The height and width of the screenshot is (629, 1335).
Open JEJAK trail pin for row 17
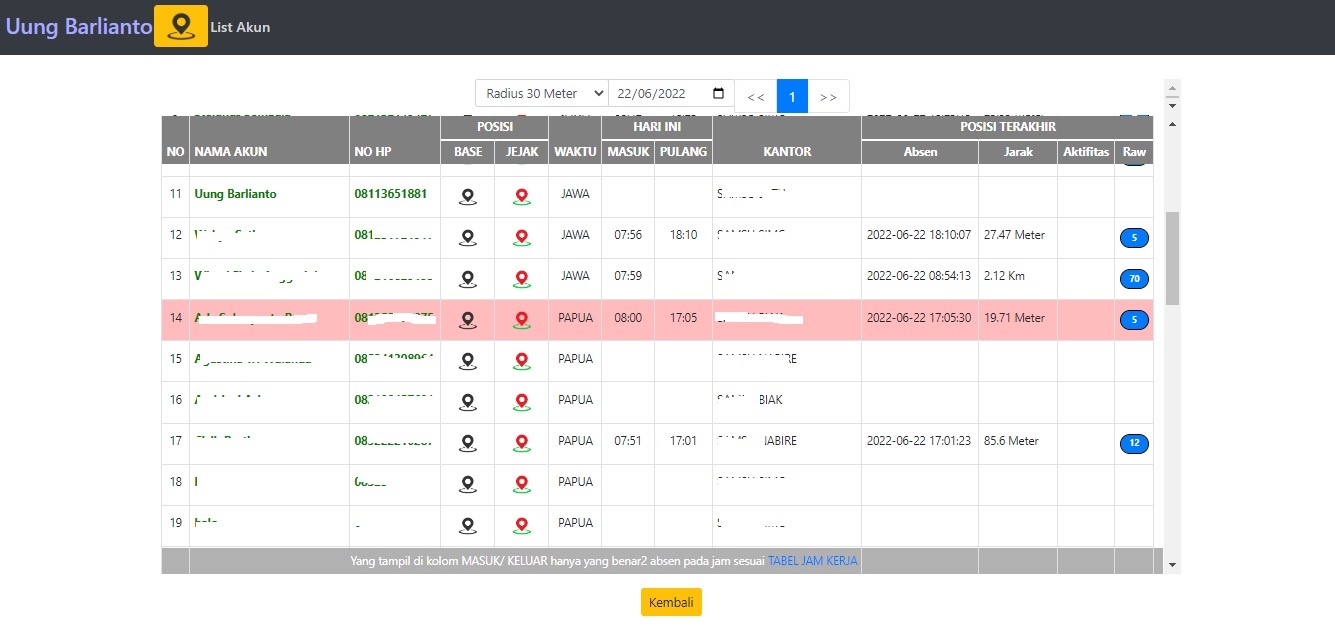point(521,442)
